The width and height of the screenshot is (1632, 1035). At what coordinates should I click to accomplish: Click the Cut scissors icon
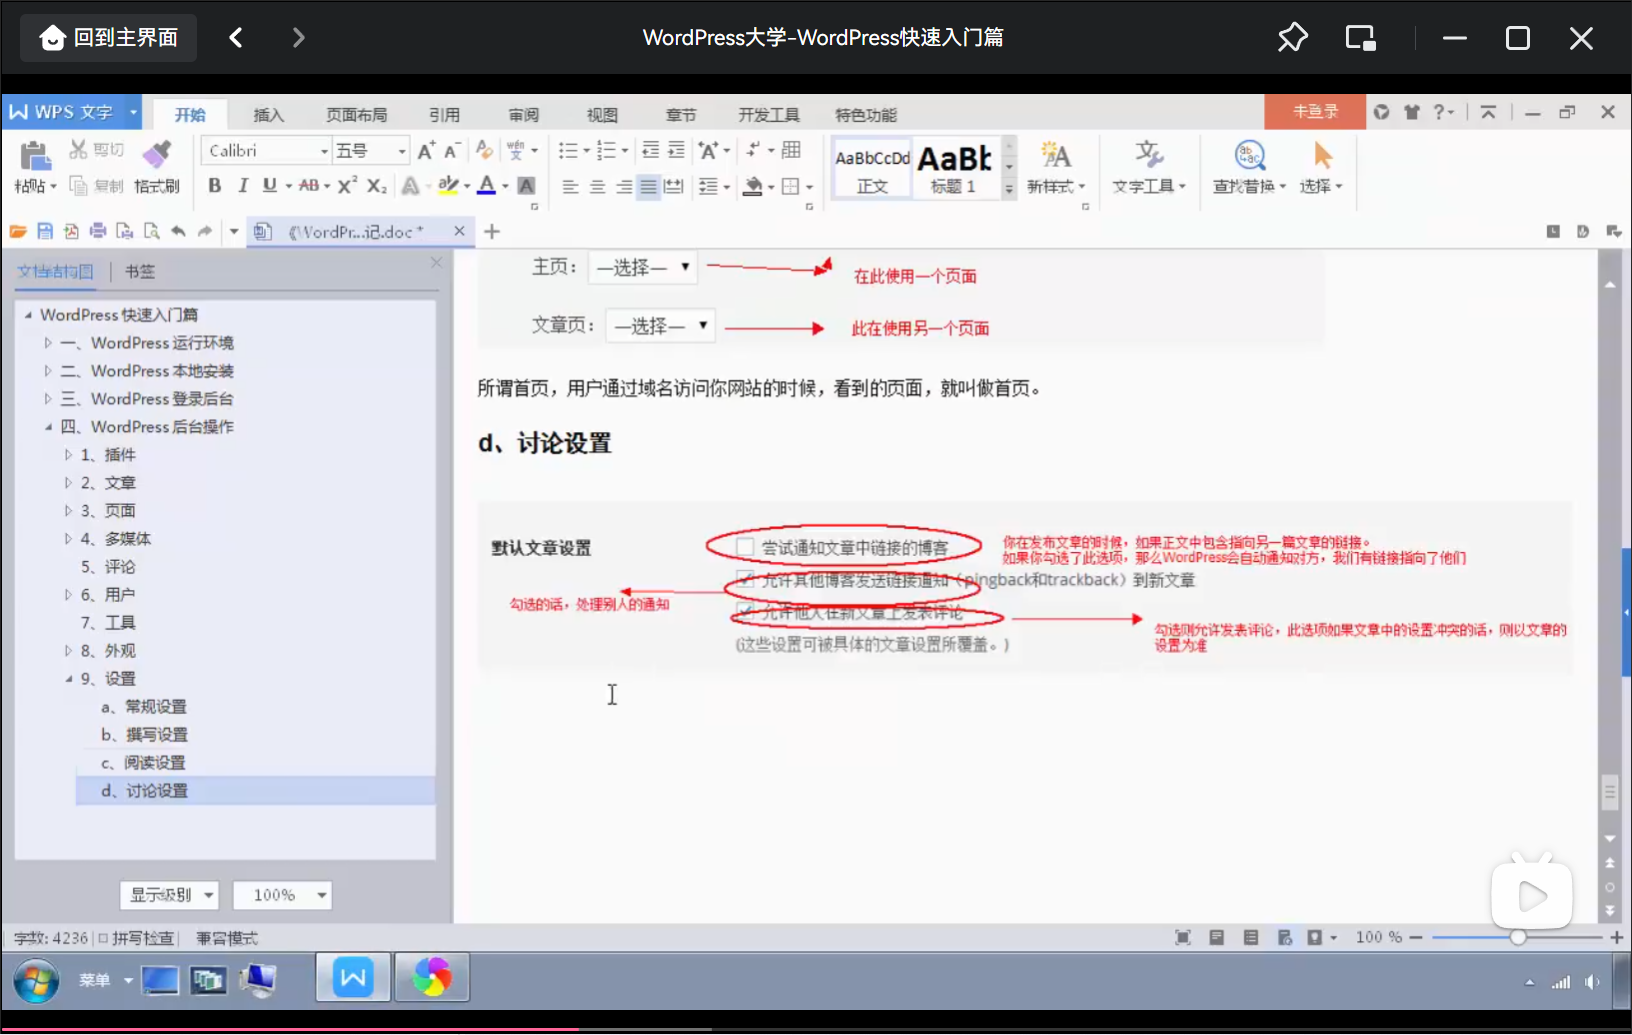pos(78,150)
